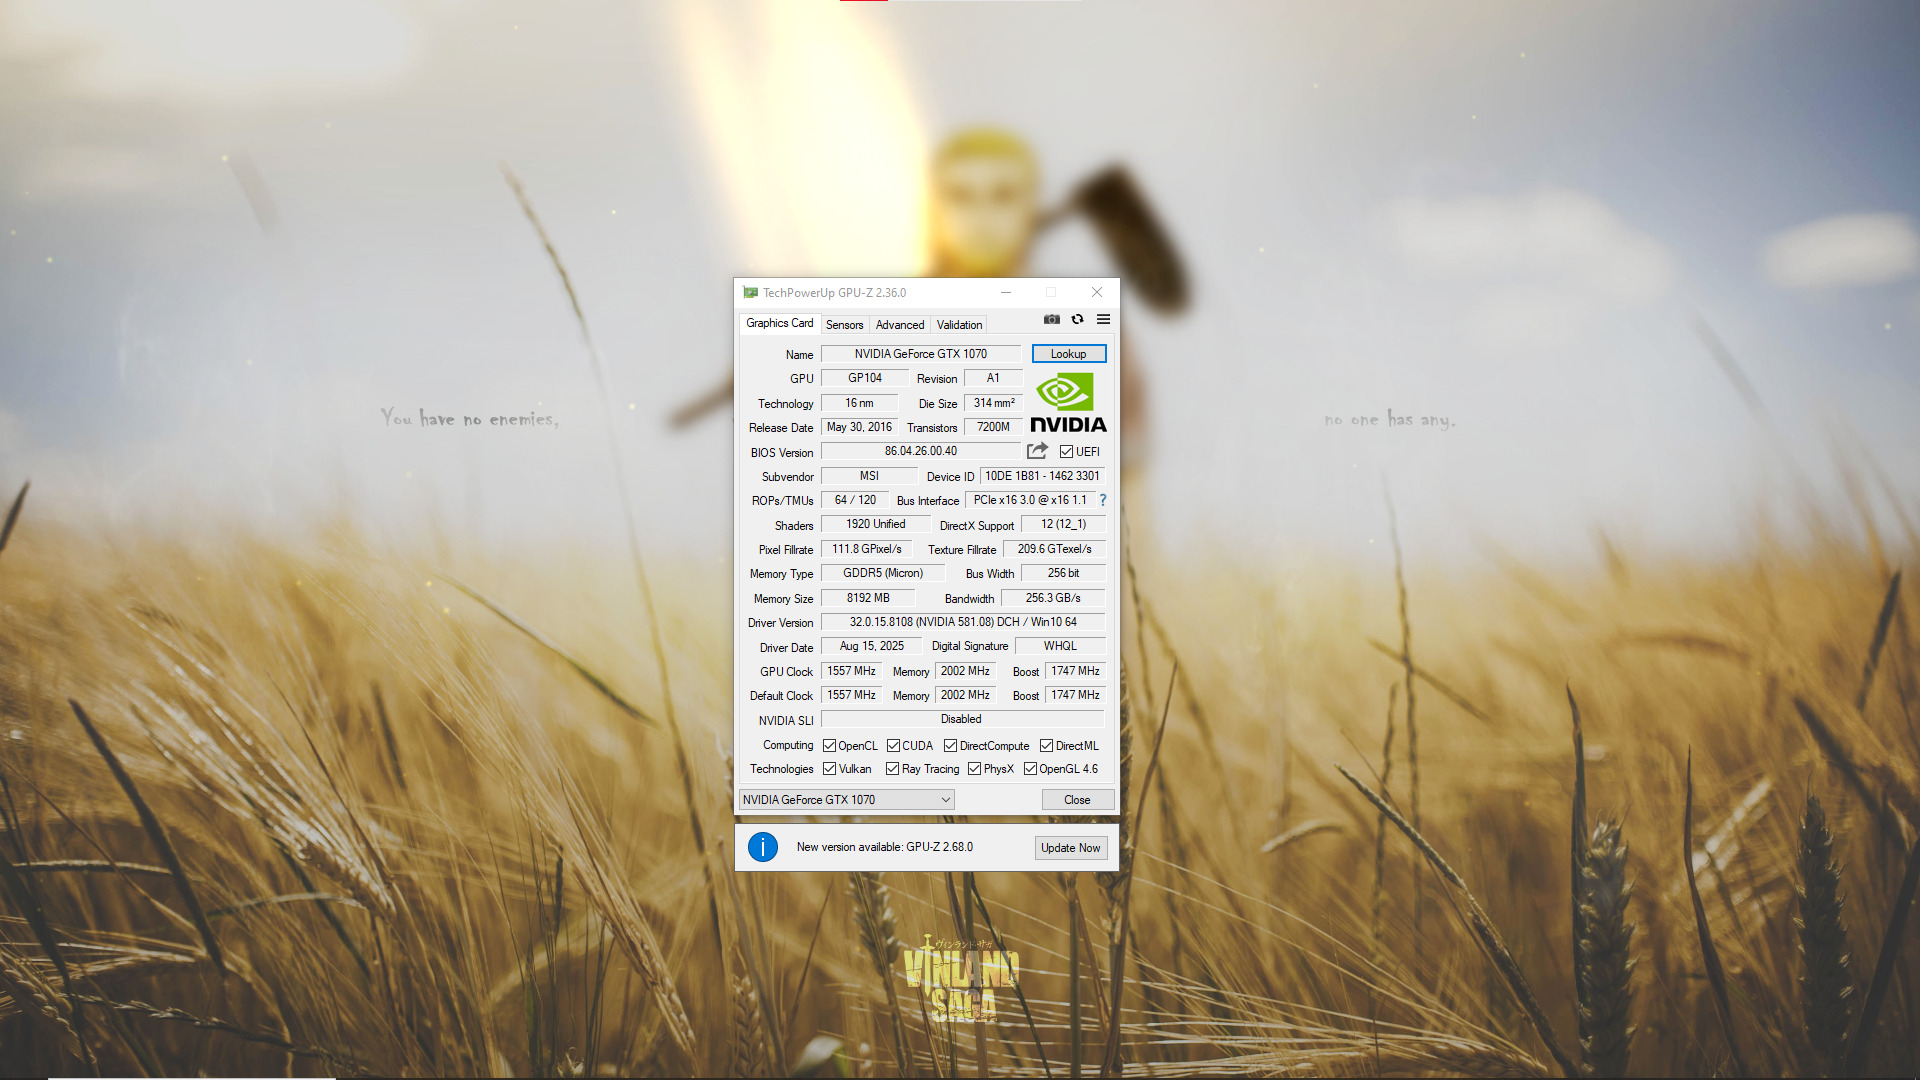Viewport: 1920px width, 1080px height.
Task: Toggle the CUDA checkbox
Action: pos(893,746)
